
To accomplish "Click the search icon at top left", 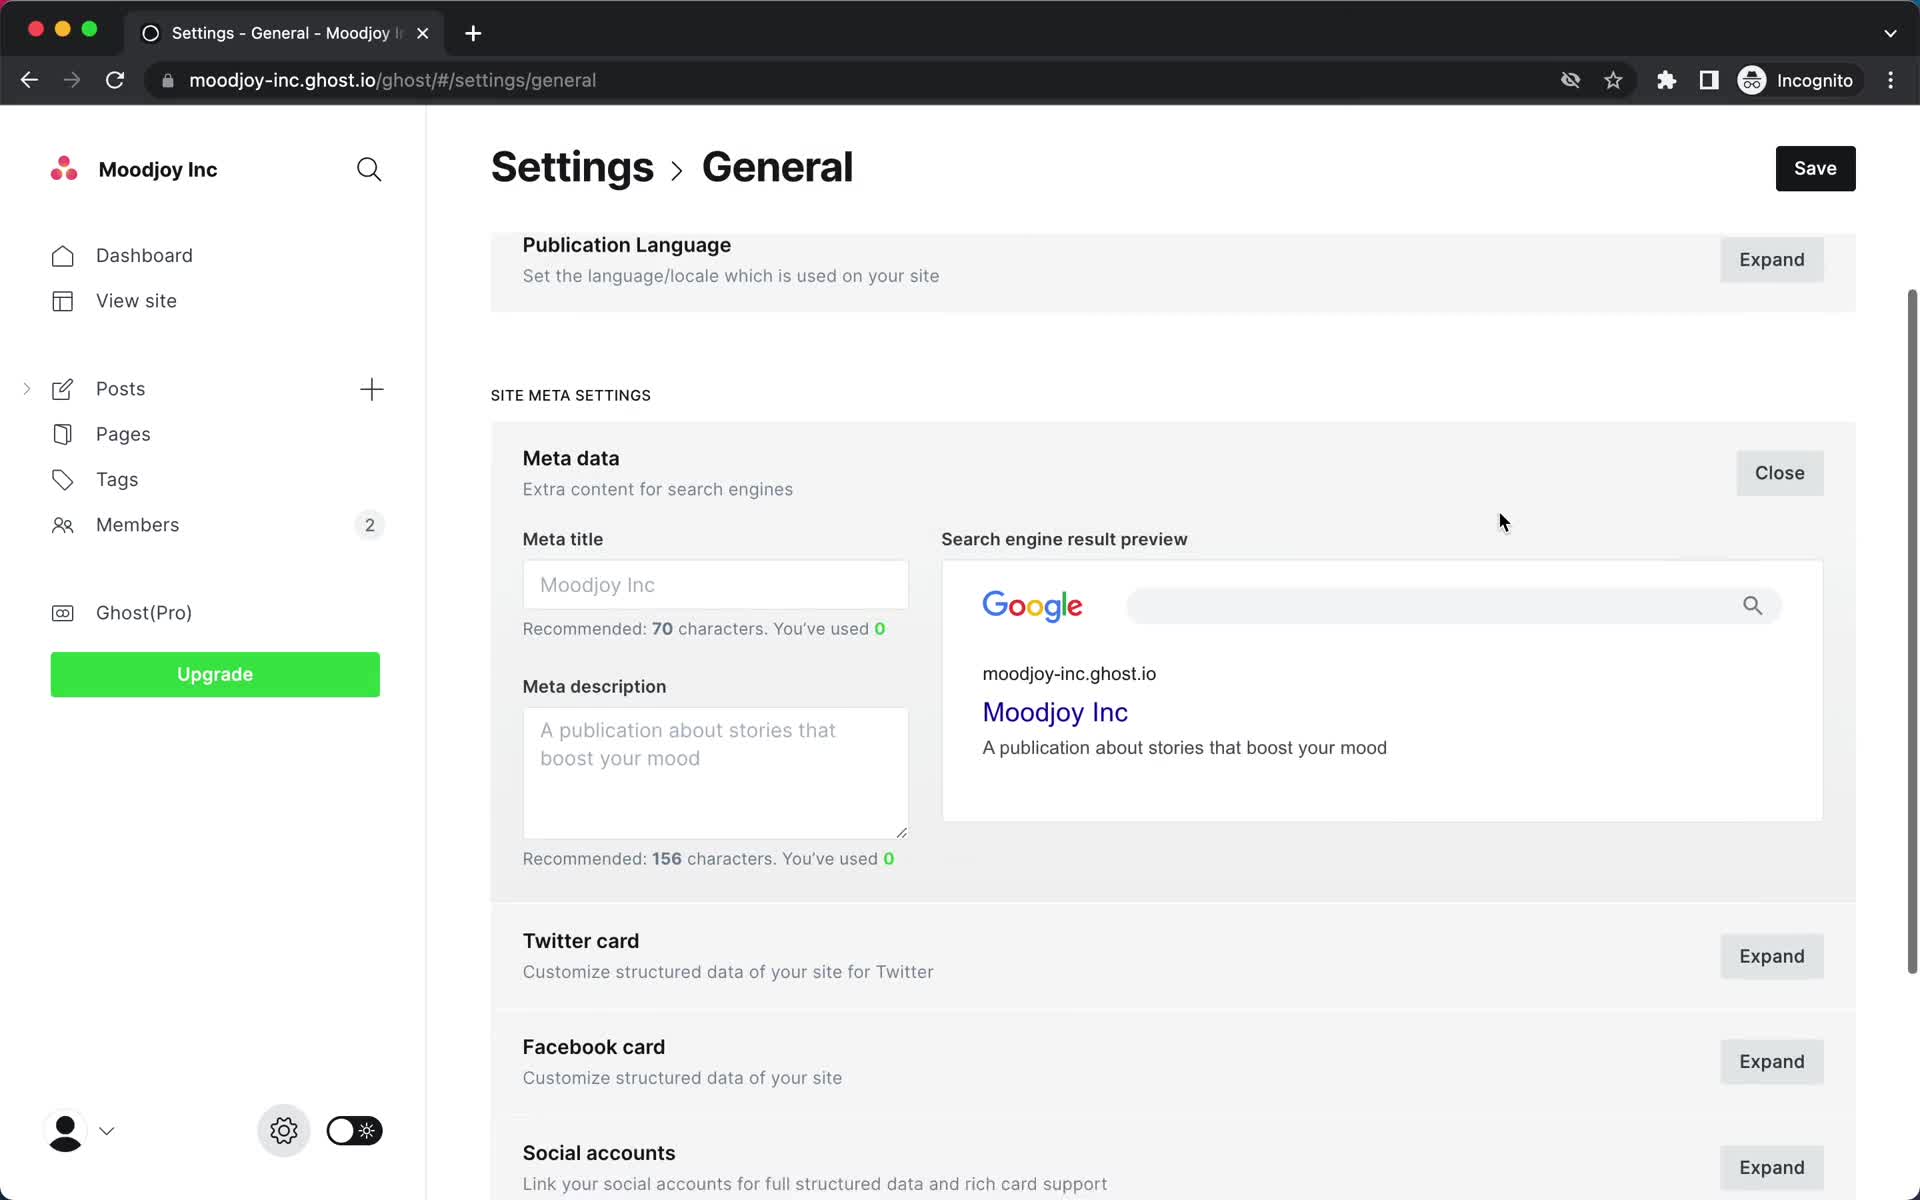I will click(370, 167).
